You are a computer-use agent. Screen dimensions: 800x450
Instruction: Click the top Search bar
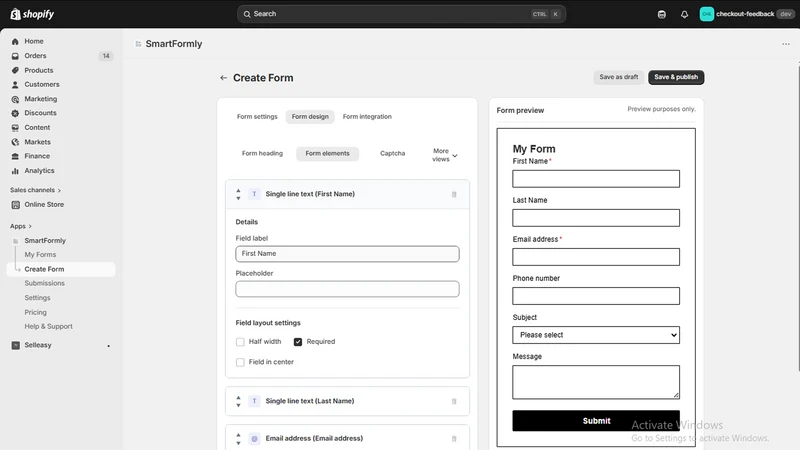(x=401, y=14)
